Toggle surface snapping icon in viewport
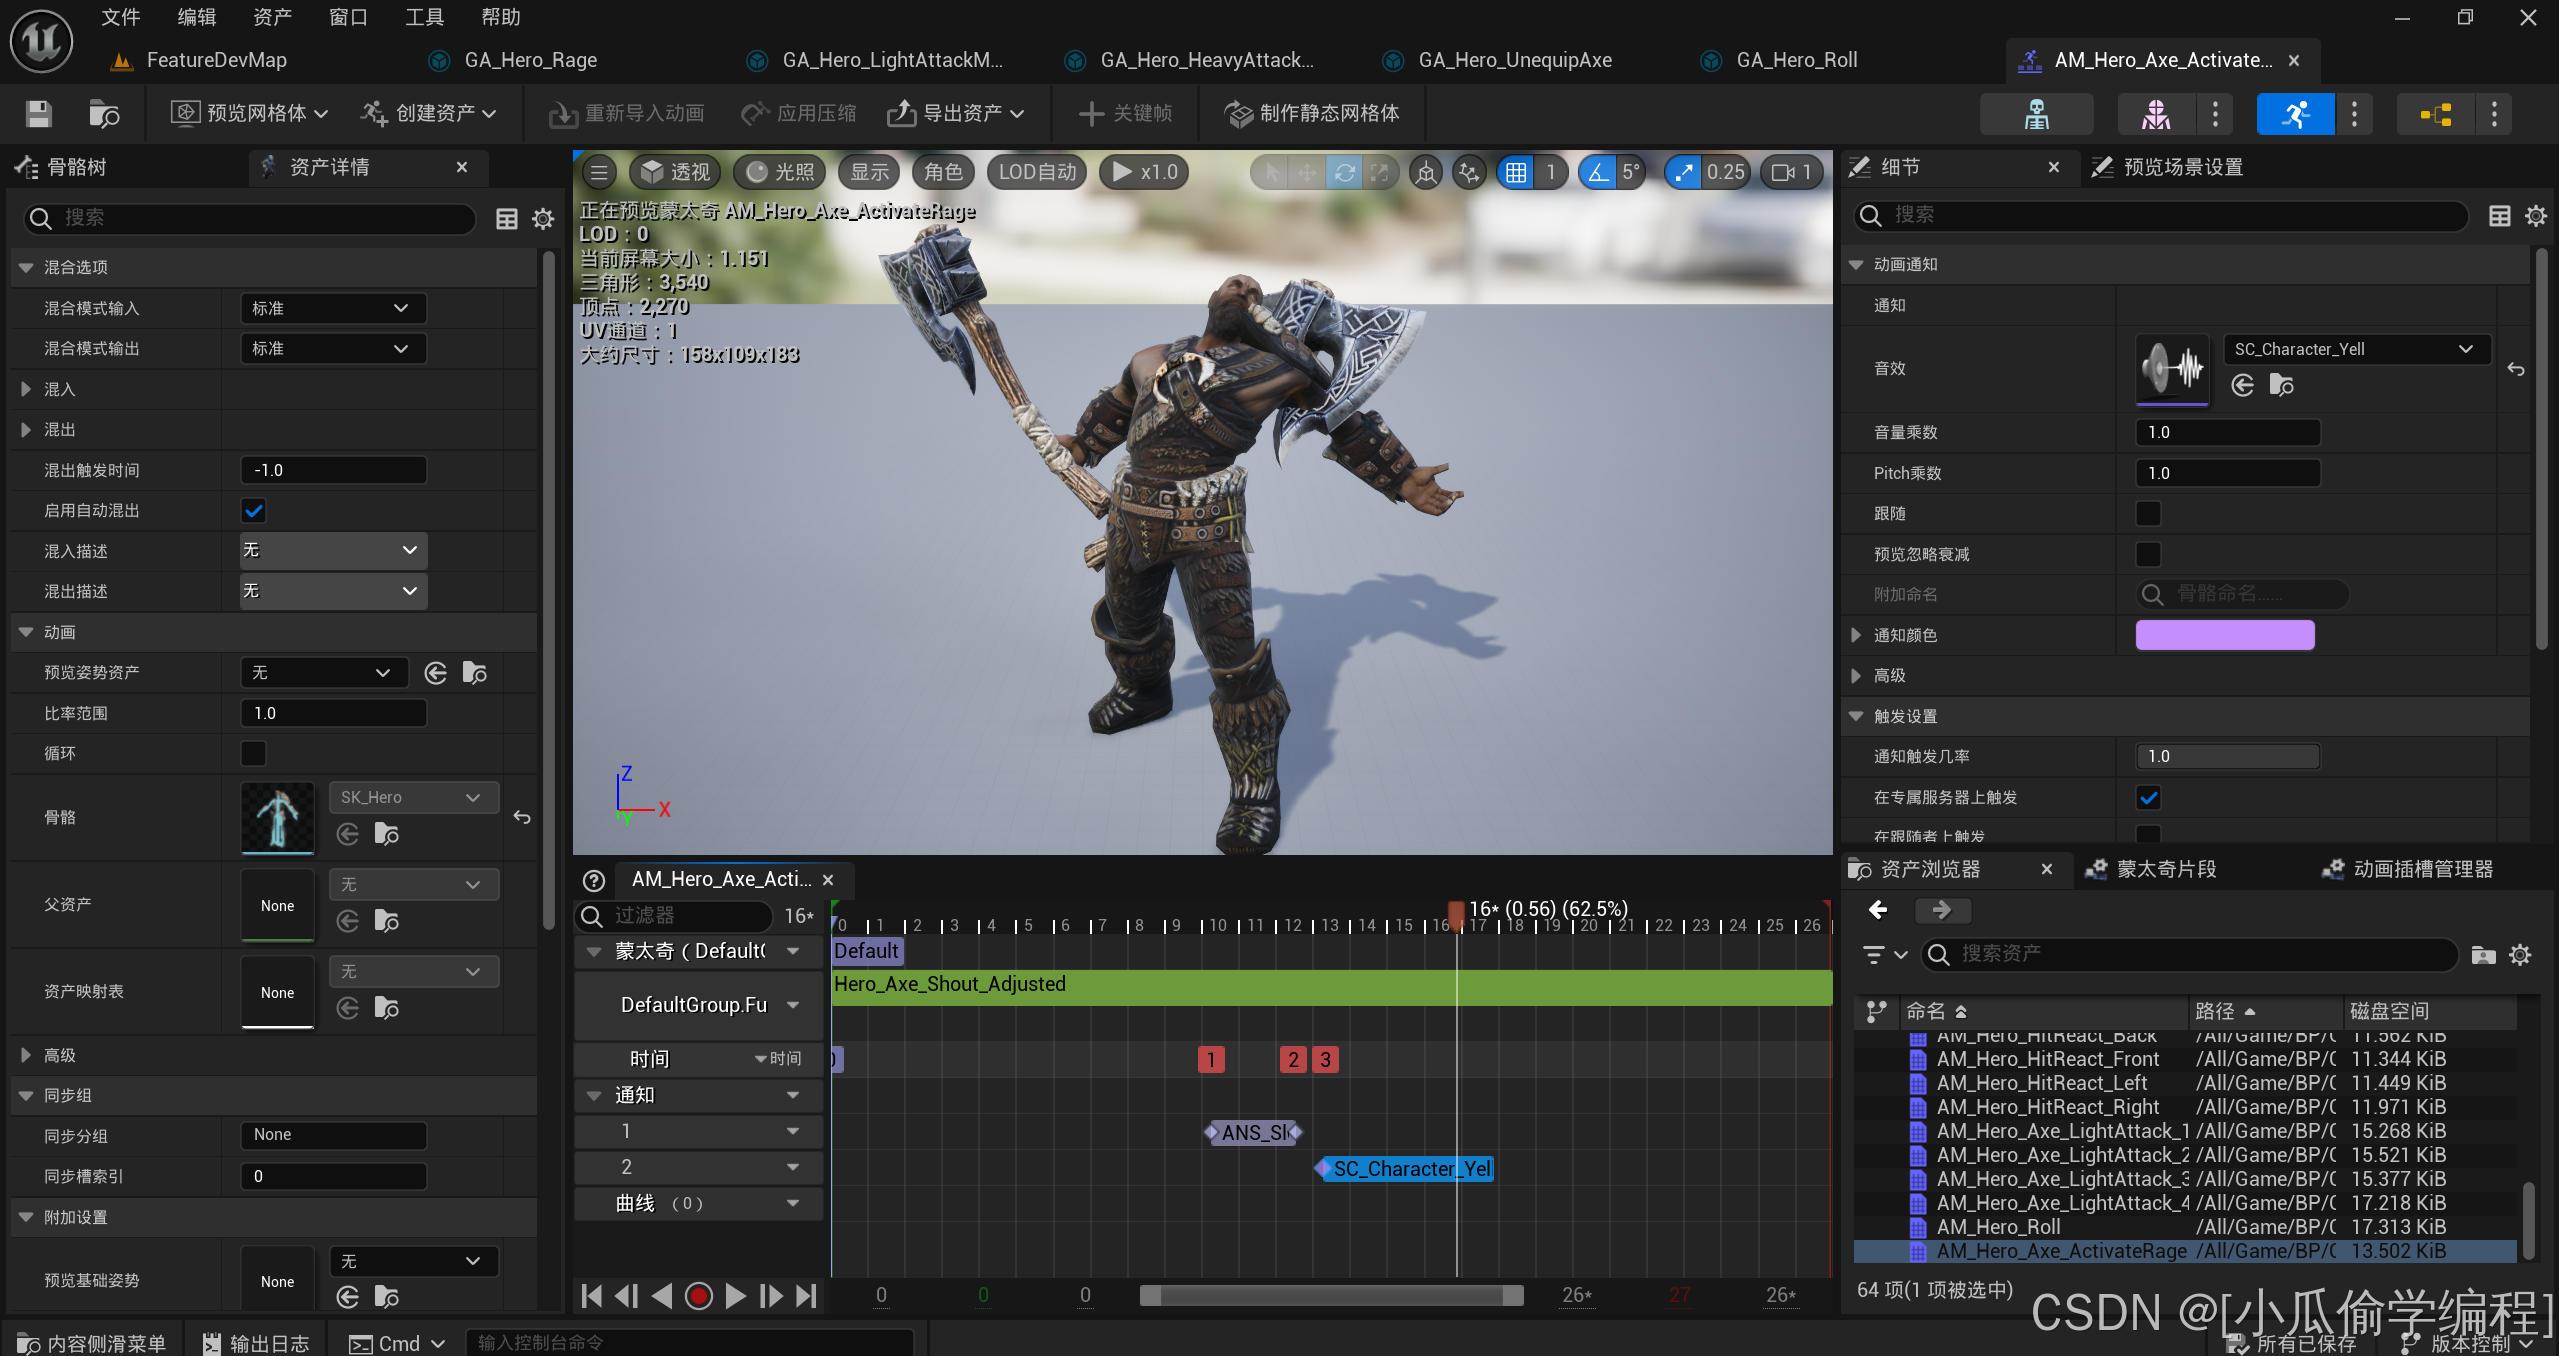The image size is (2559, 1356). pyautogui.click(x=1469, y=172)
